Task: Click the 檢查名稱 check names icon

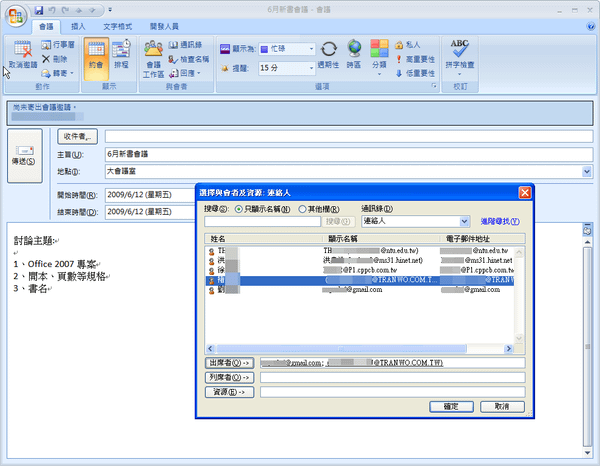Action: 189,59
